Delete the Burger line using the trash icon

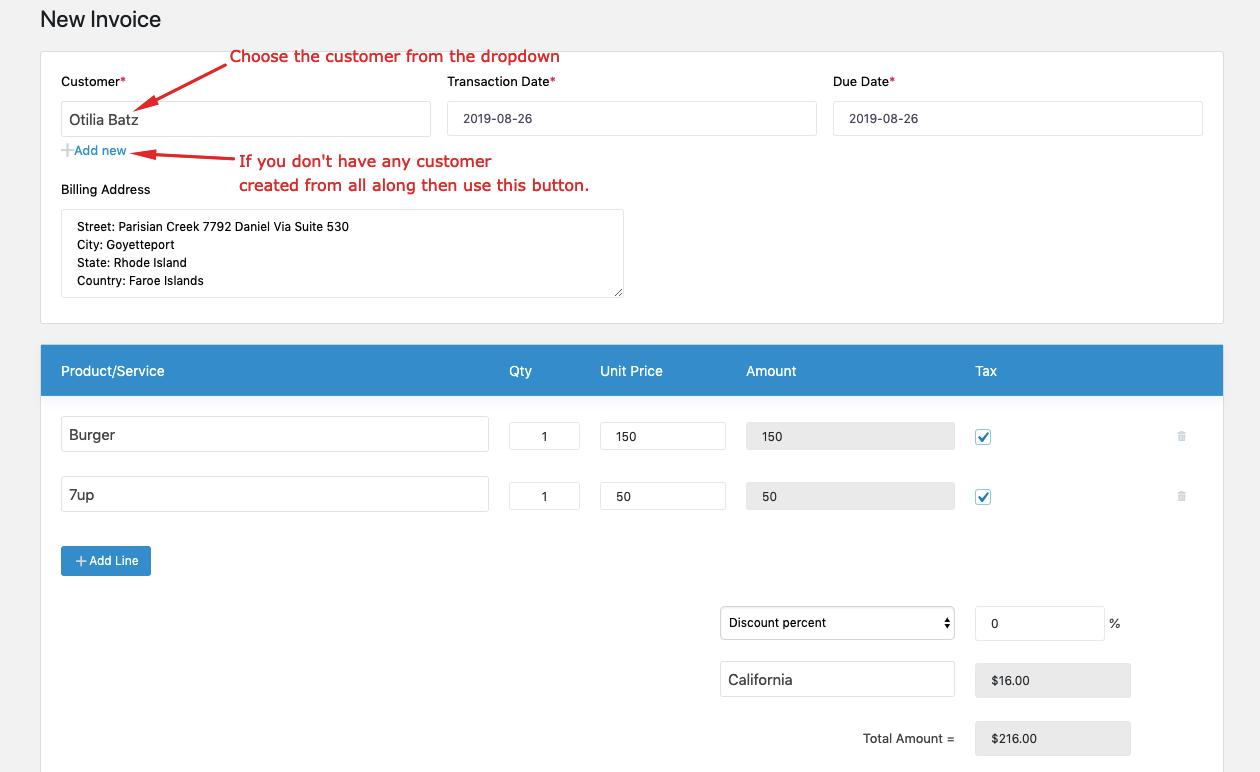coord(1181,436)
